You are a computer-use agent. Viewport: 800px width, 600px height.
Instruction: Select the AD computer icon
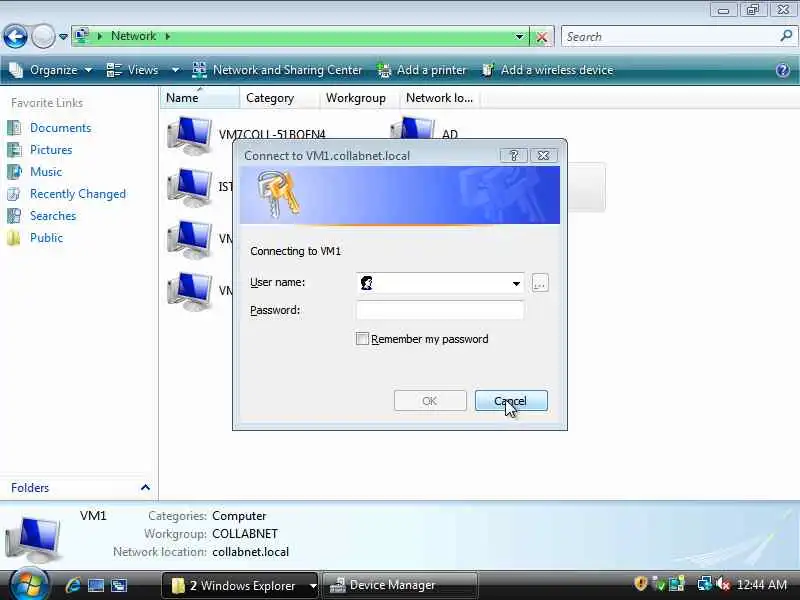(x=413, y=128)
